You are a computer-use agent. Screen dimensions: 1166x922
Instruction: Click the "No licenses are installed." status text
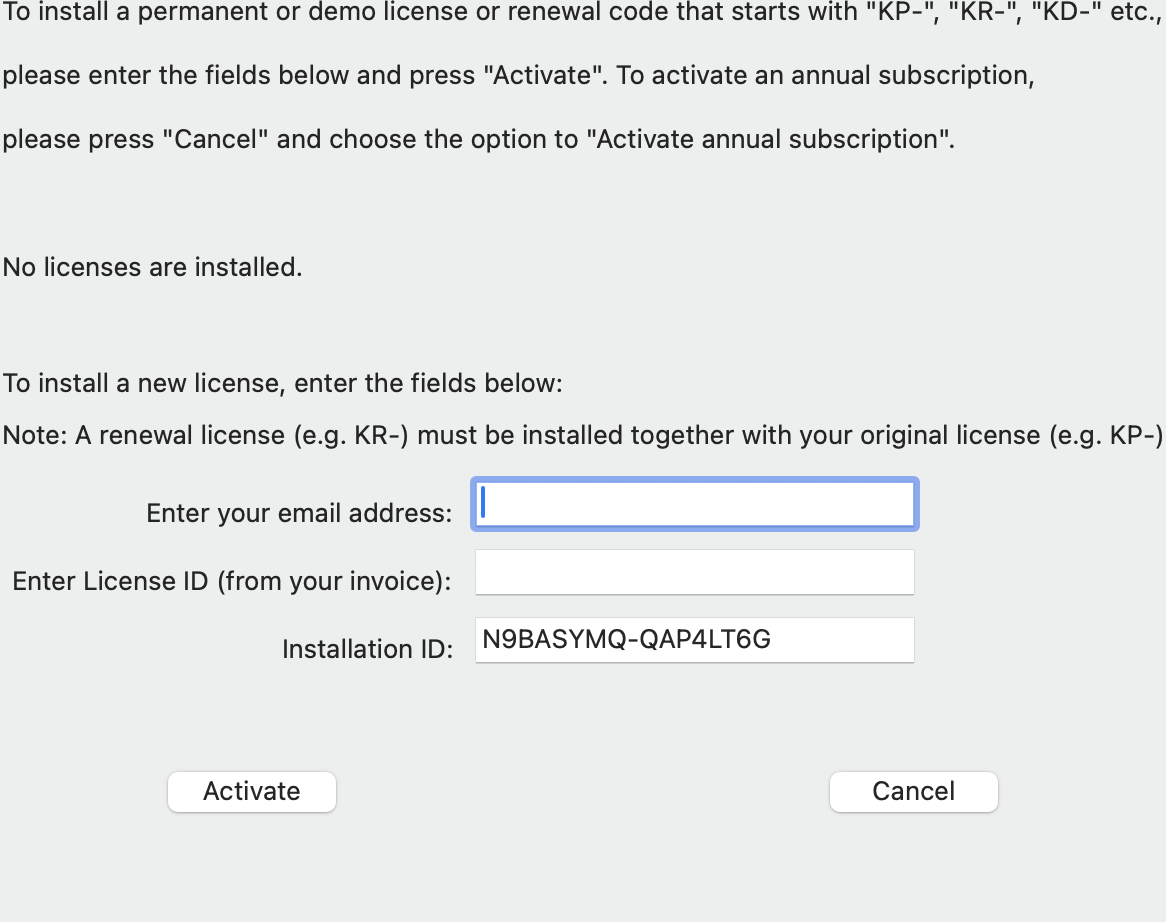(152, 267)
